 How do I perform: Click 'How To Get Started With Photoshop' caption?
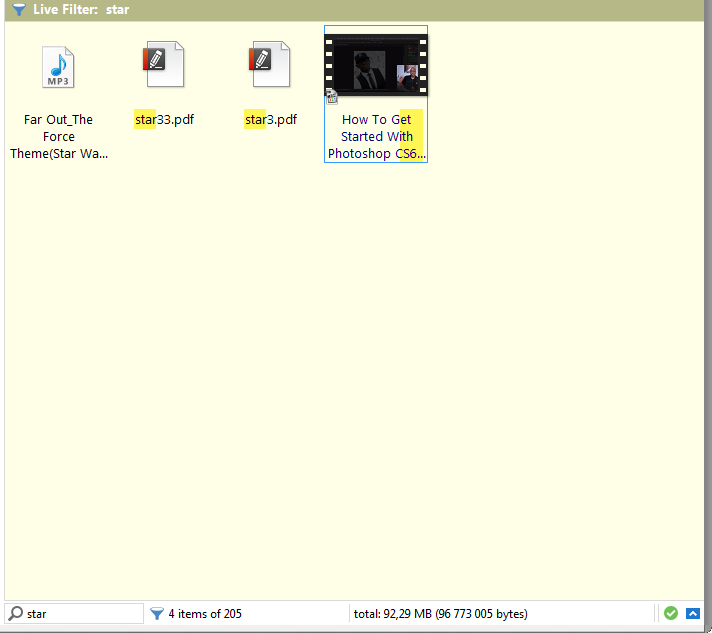tap(376, 137)
